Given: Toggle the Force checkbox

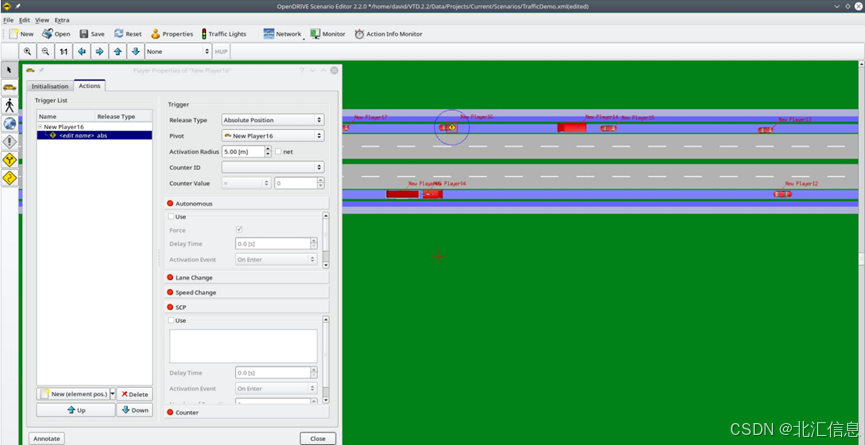Looking at the screenshot, I should (x=239, y=229).
